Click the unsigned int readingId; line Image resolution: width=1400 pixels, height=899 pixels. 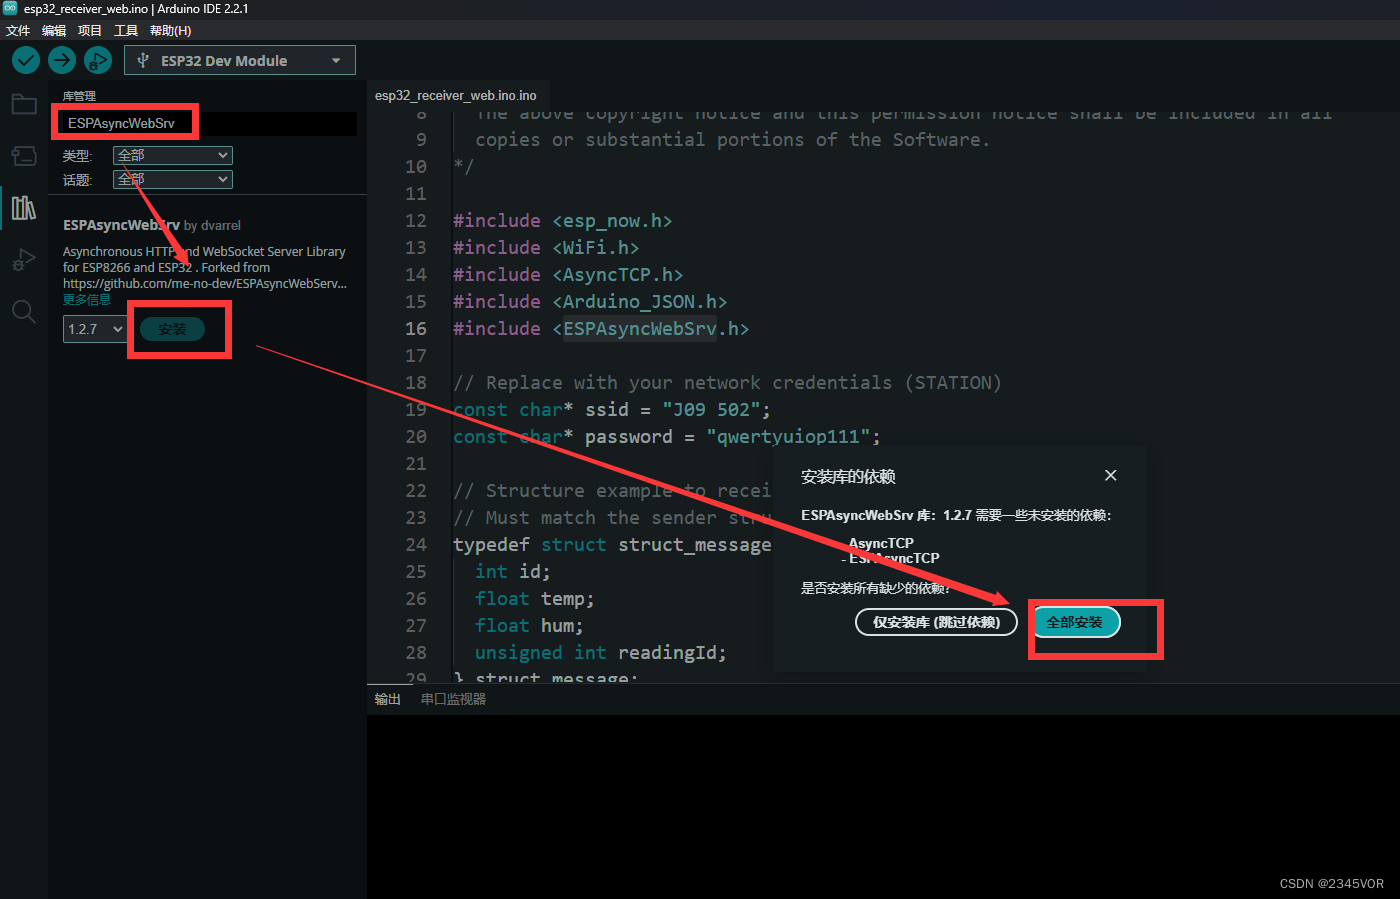(601, 652)
